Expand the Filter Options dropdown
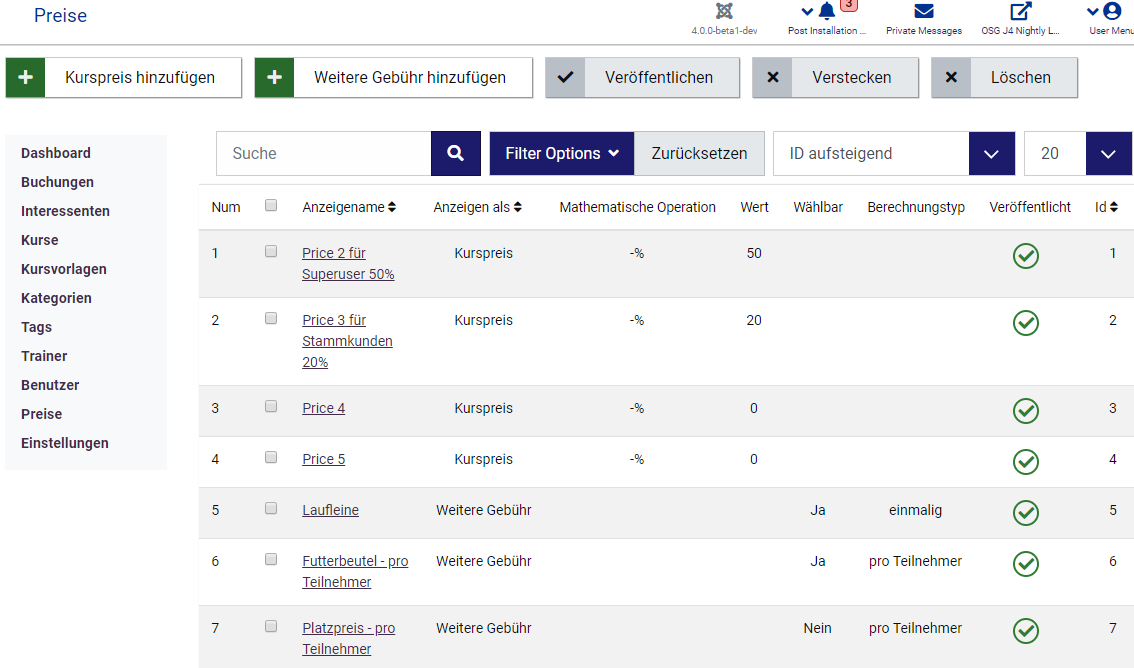 (x=561, y=154)
